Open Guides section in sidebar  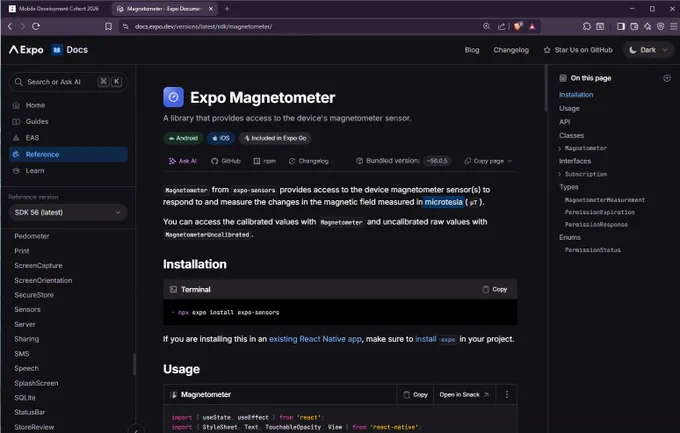(x=68, y=121)
